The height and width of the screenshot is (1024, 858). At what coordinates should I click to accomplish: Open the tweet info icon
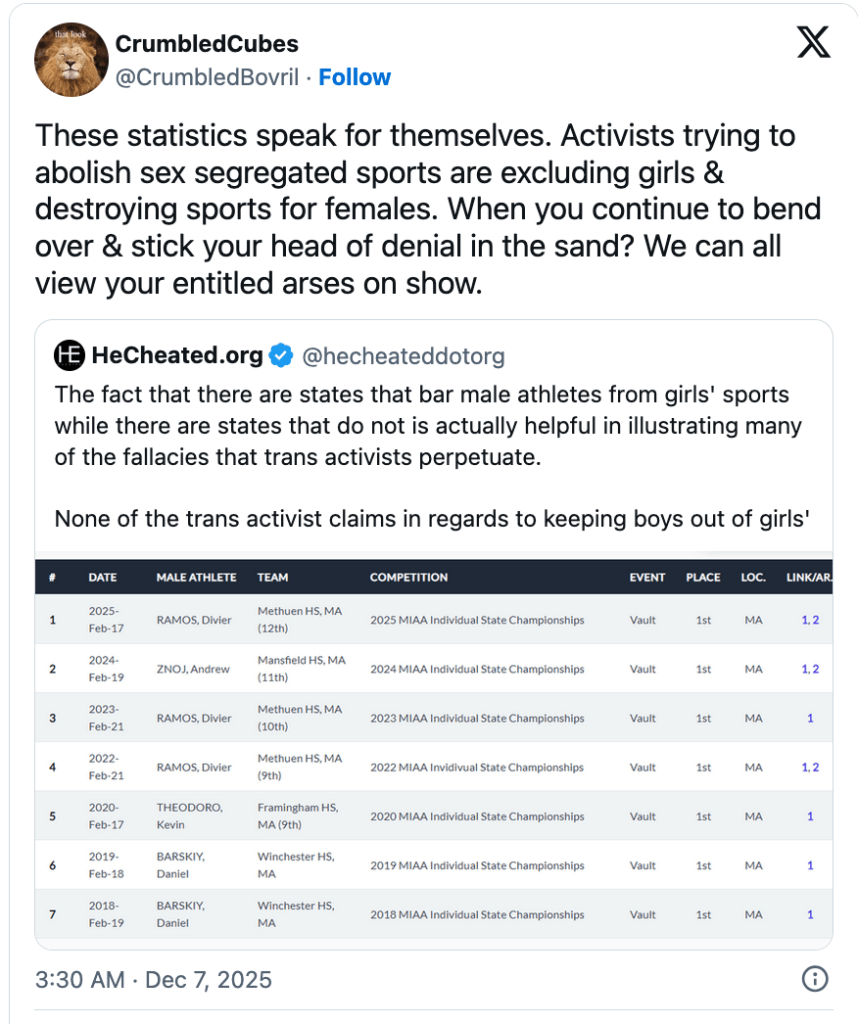tap(816, 978)
